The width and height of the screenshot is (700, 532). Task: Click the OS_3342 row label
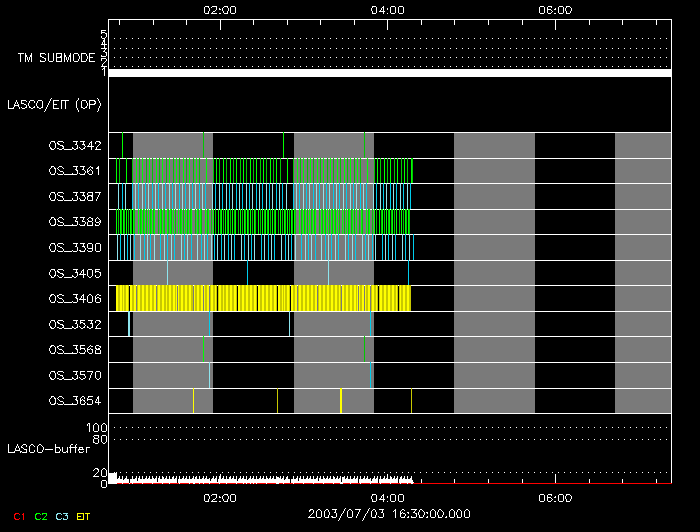pos(75,145)
